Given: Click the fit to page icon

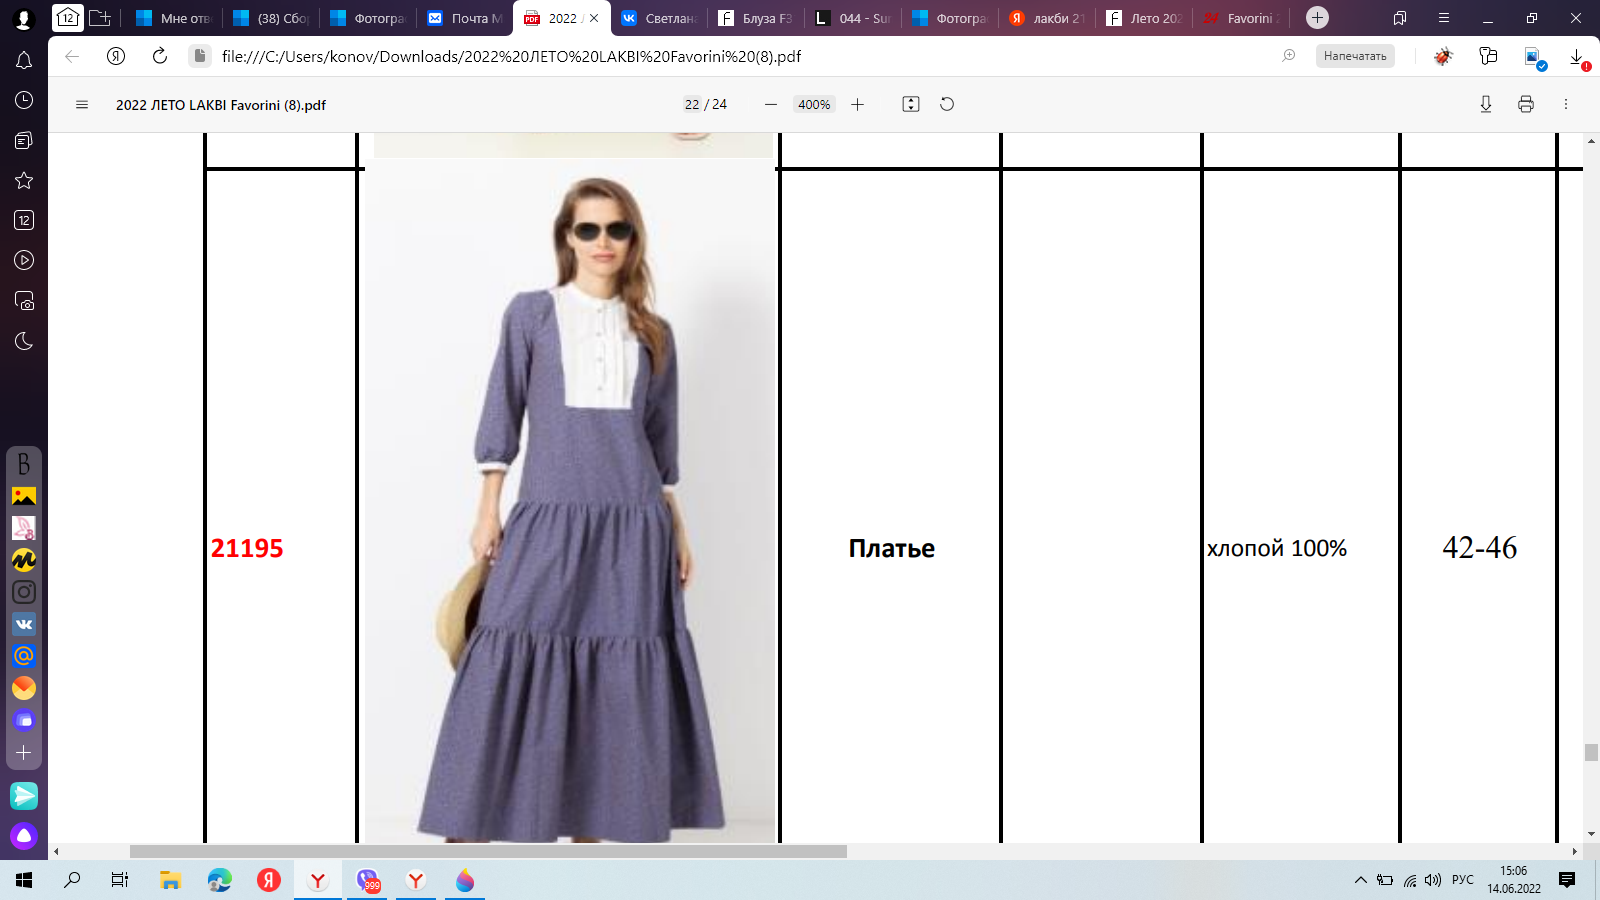Looking at the screenshot, I should (x=911, y=104).
